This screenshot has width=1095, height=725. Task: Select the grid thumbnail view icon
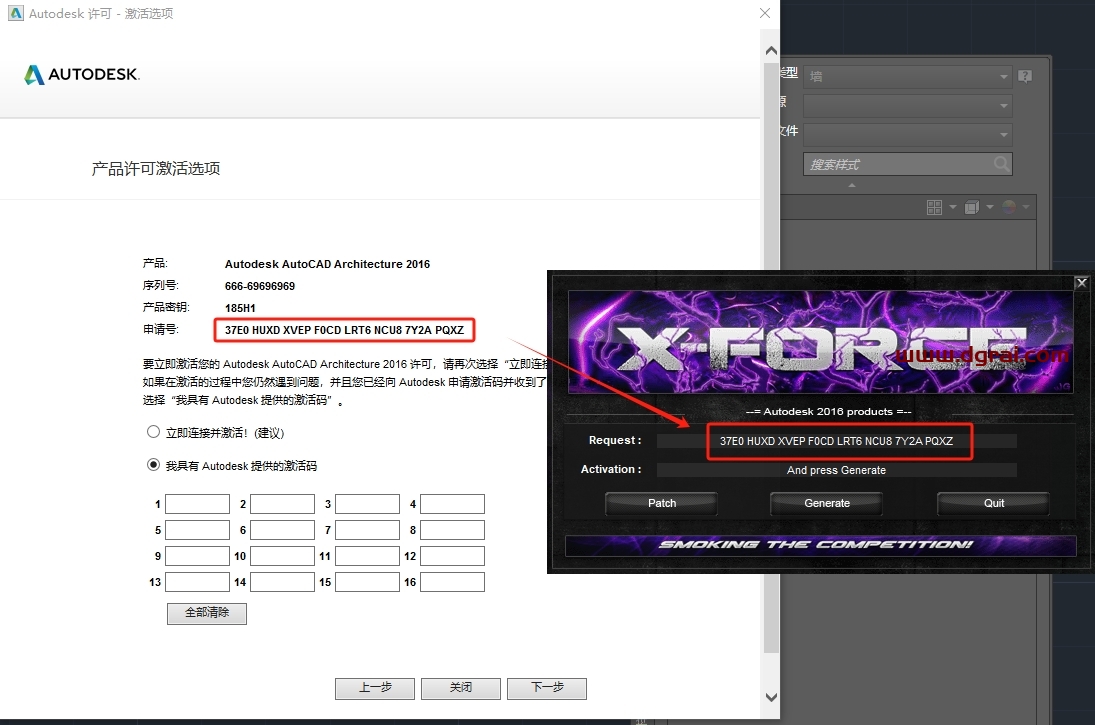click(x=935, y=207)
